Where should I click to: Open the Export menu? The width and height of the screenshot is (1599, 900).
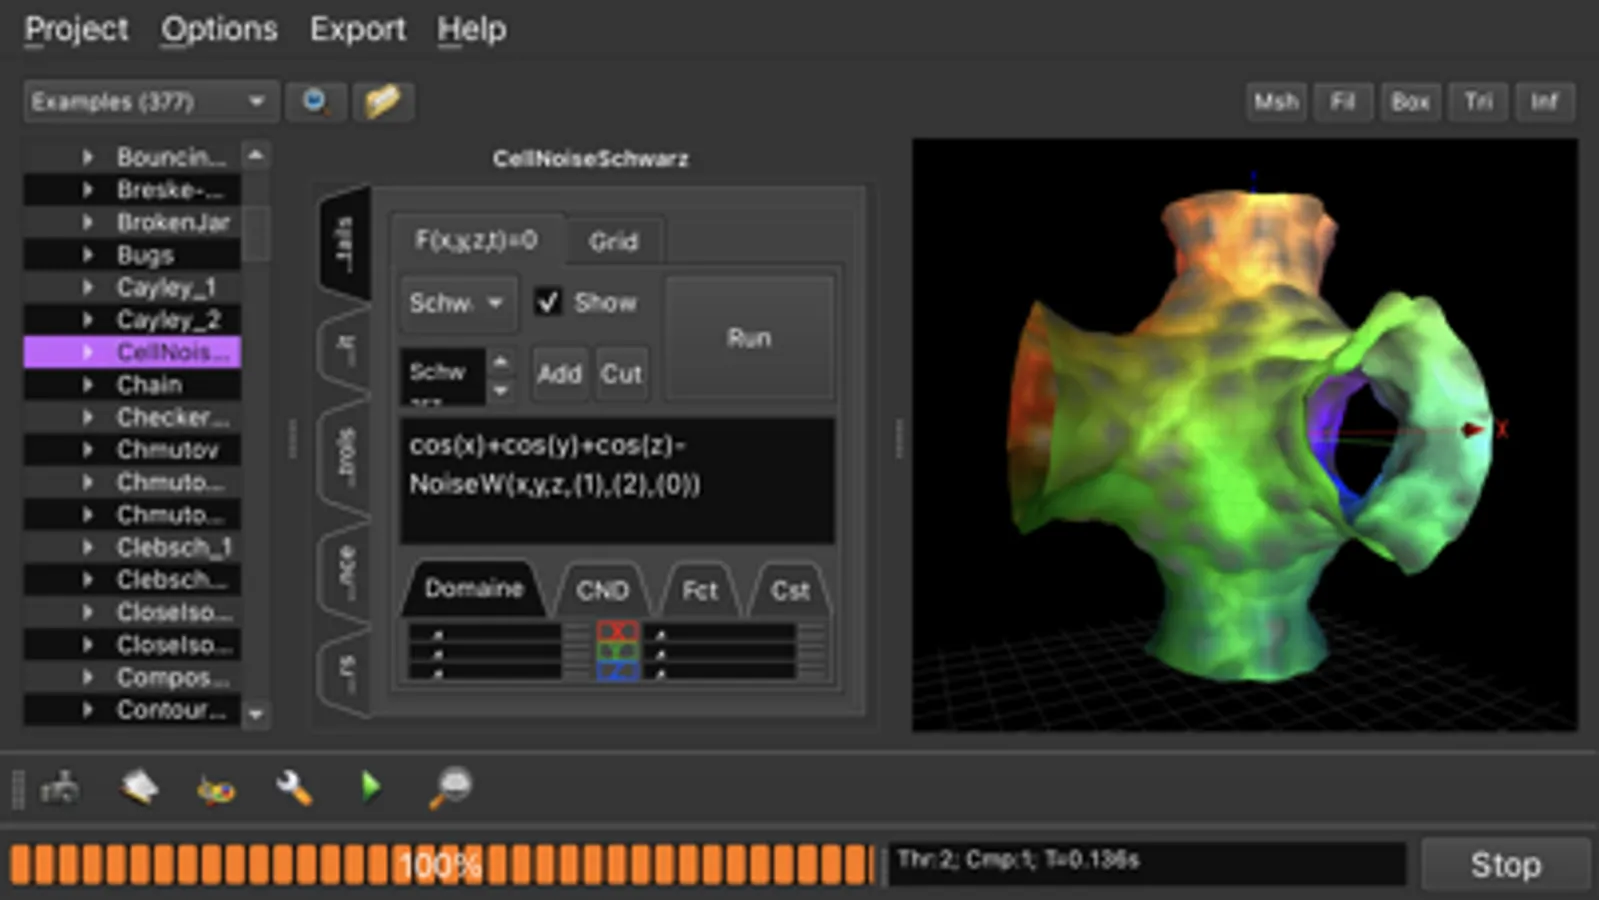(x=357, y=29)
